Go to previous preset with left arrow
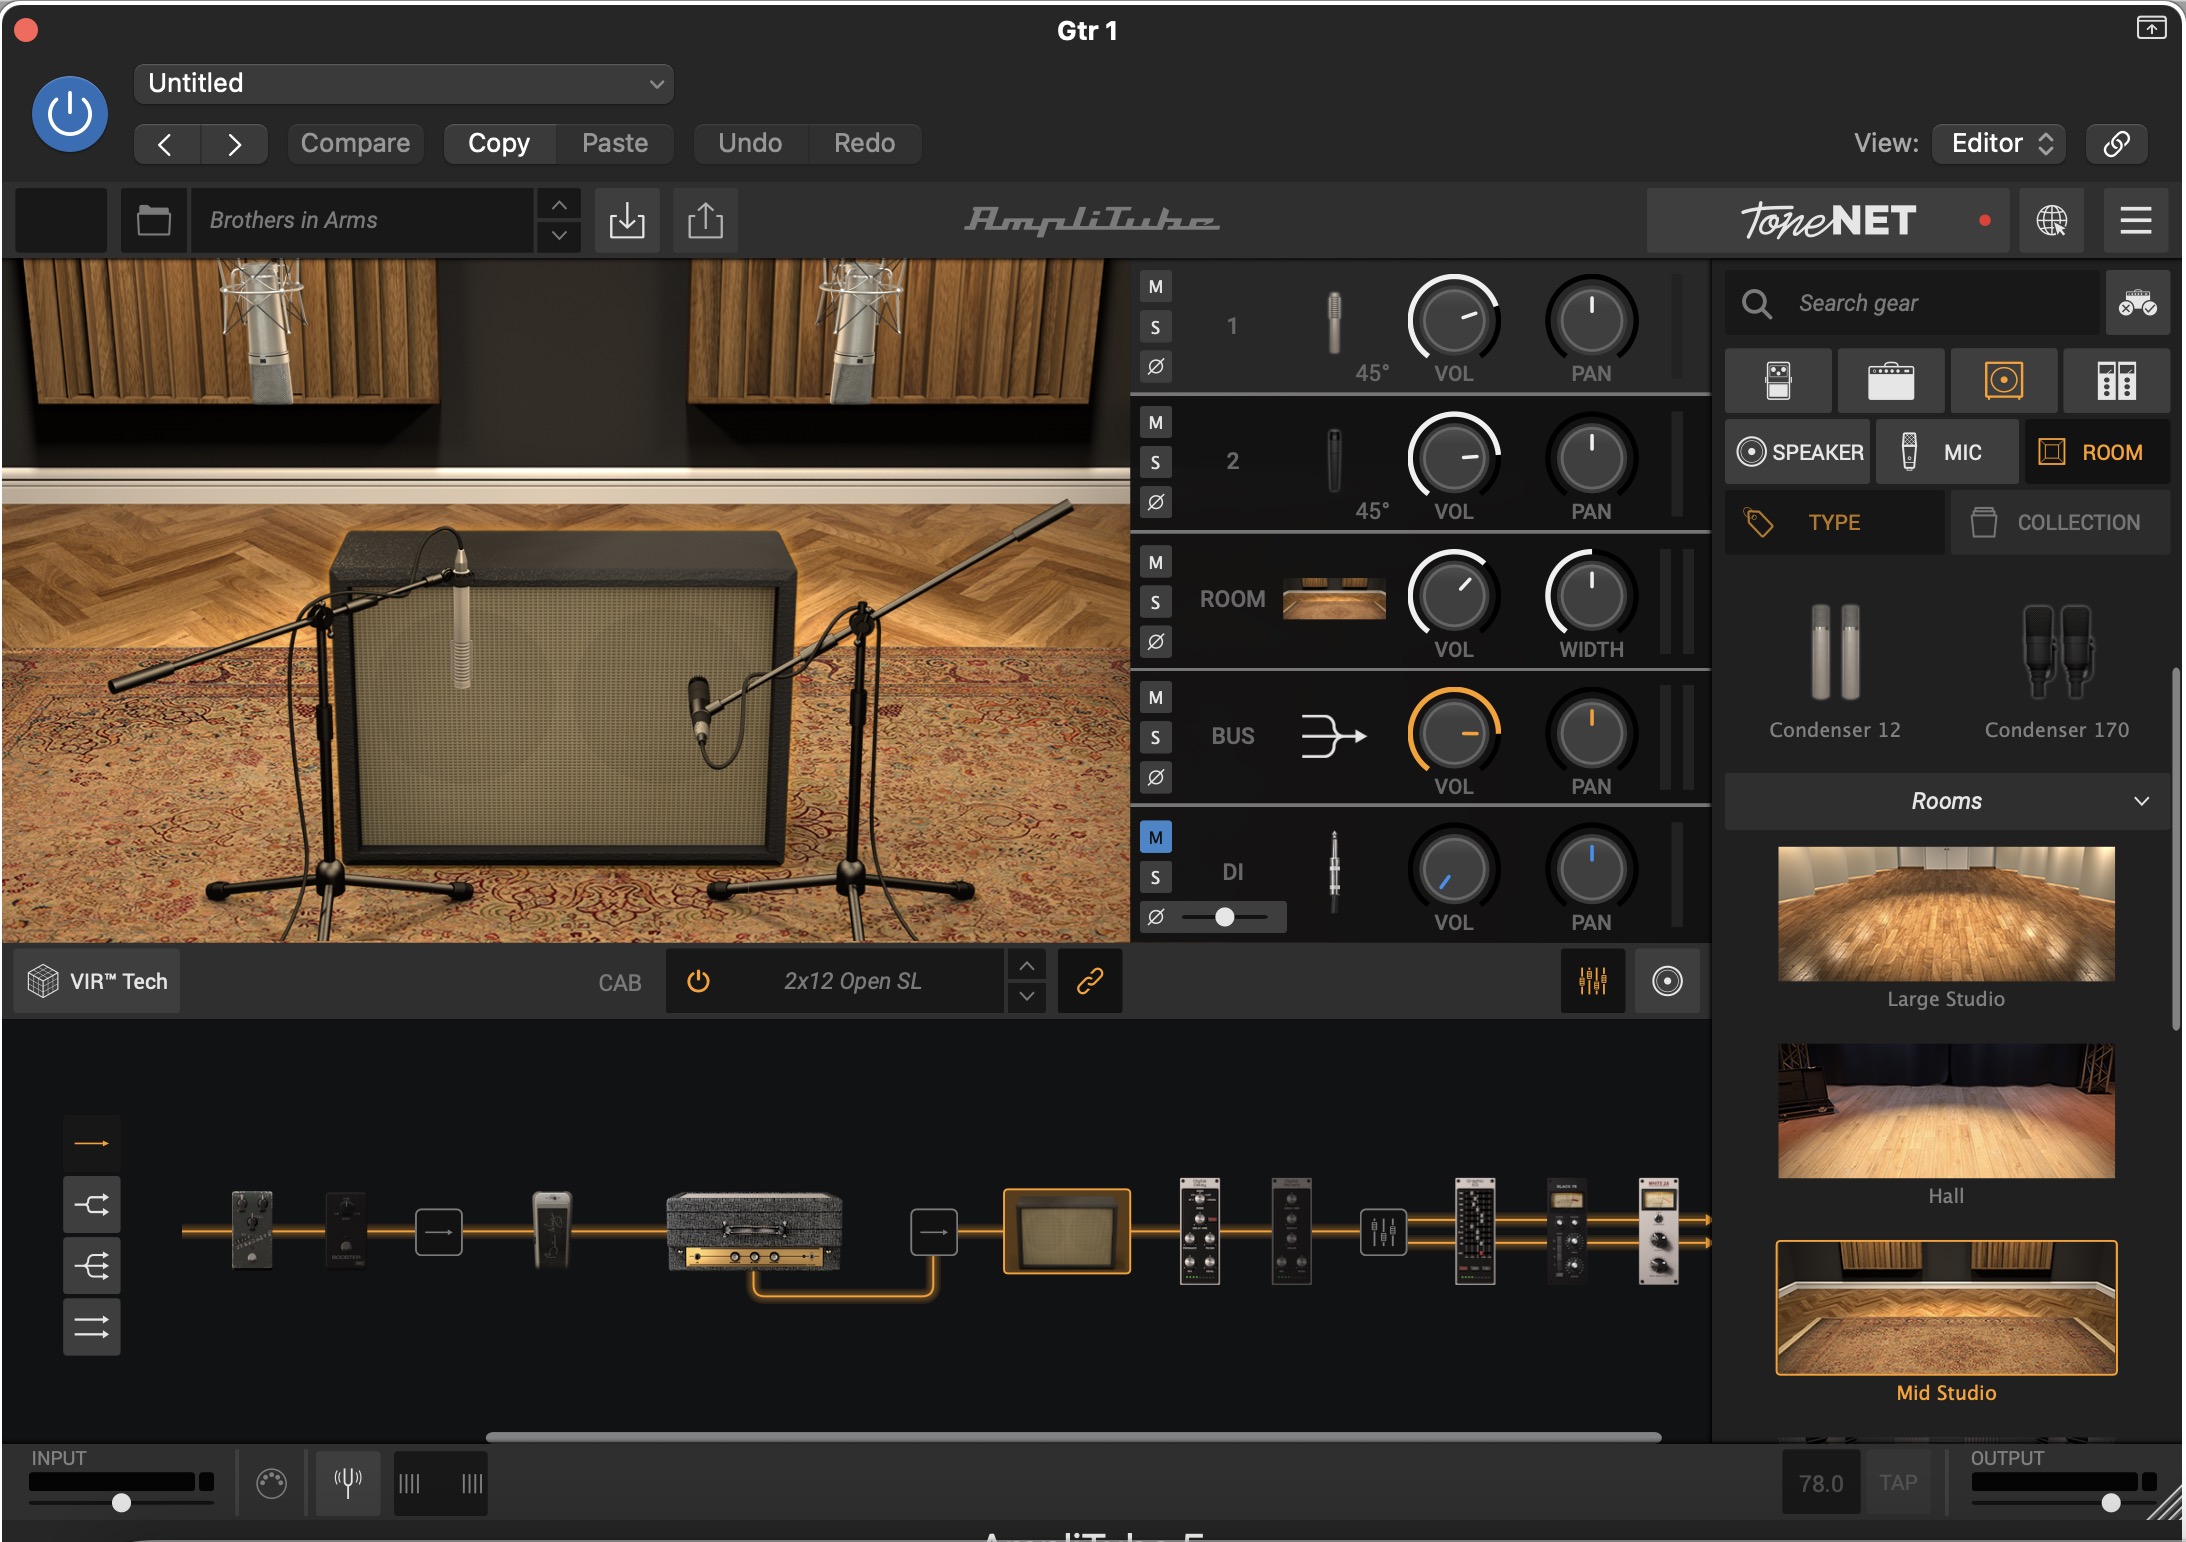 [167, 144]
